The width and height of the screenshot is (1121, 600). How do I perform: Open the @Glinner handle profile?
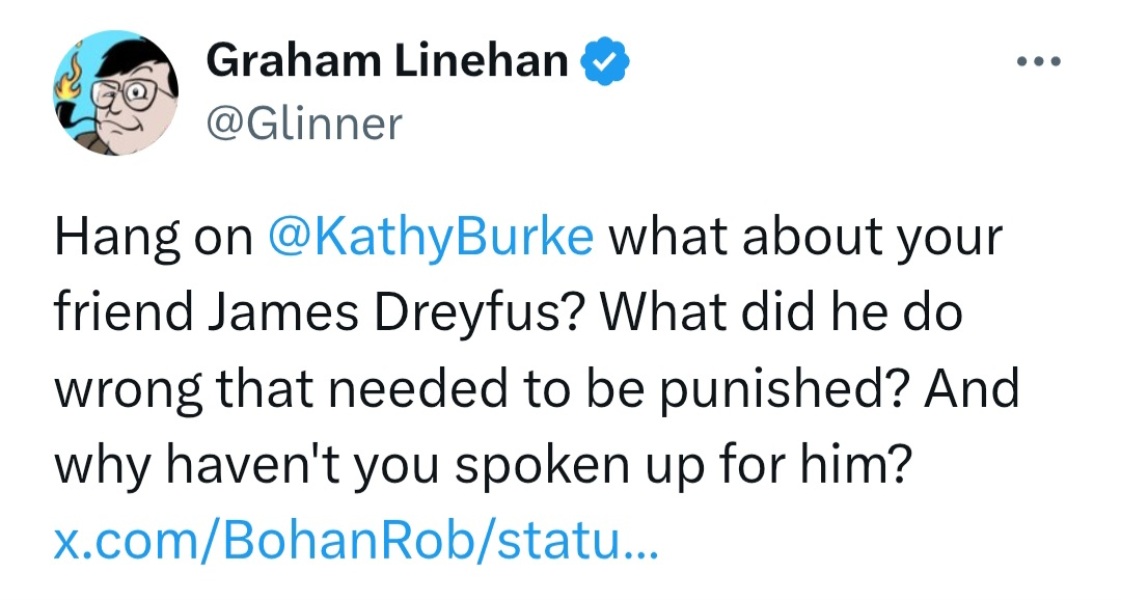[303, 123]
